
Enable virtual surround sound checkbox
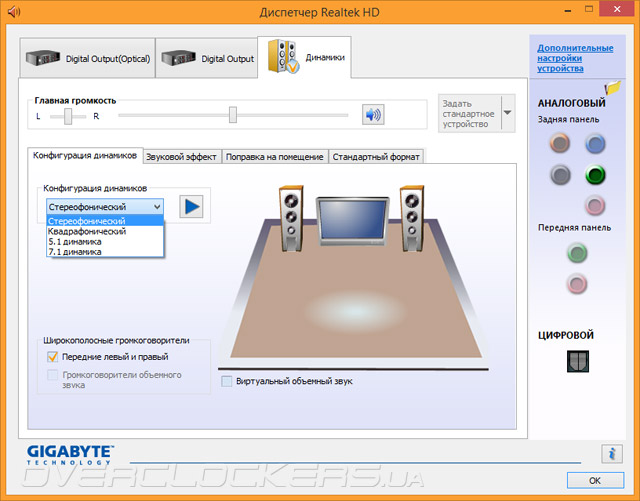pyautogui.click(x=226, y=381)
